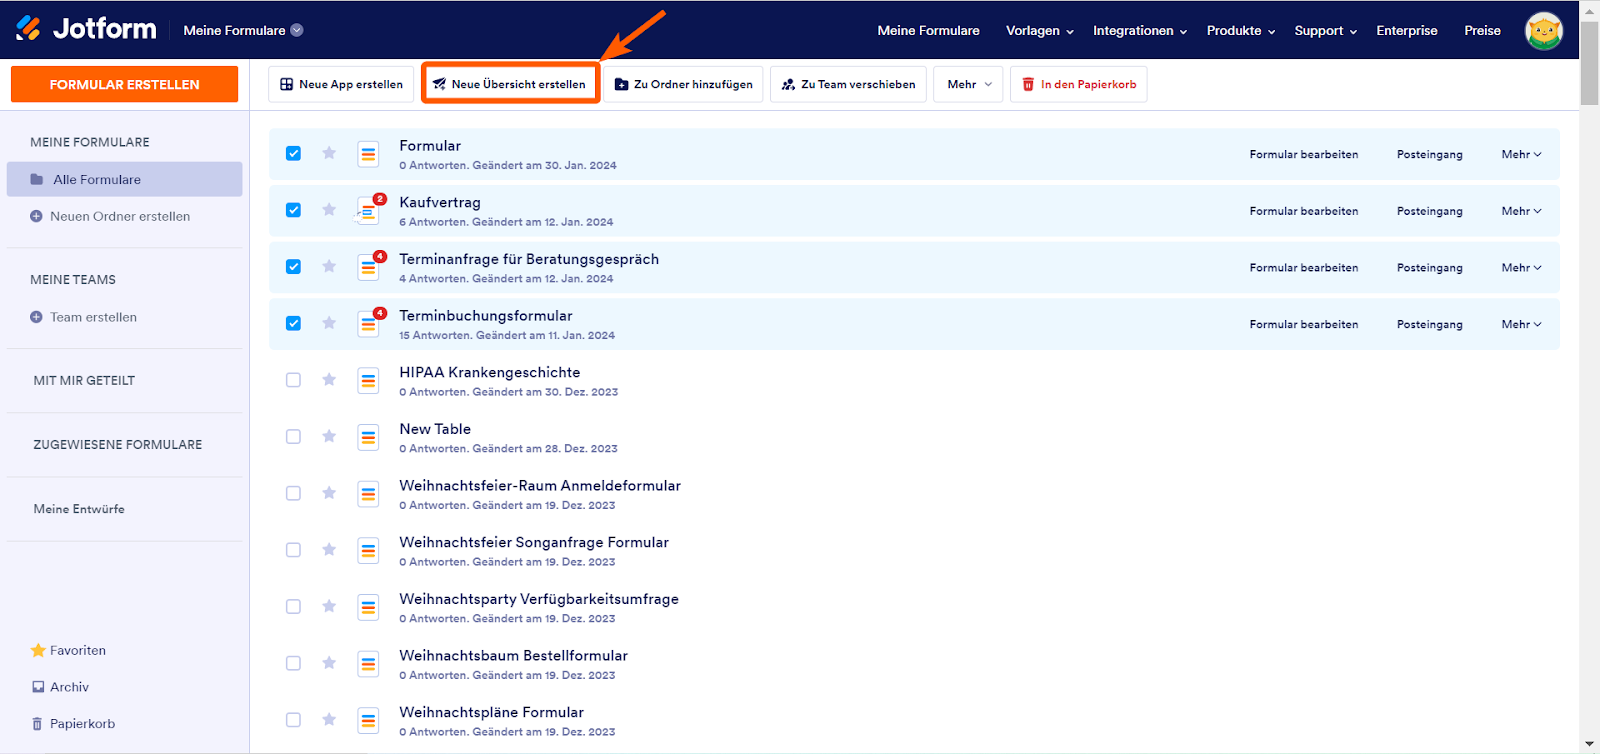
Task: Expand the Vorlagen dropdown menu
Action: pos(1039,31)
